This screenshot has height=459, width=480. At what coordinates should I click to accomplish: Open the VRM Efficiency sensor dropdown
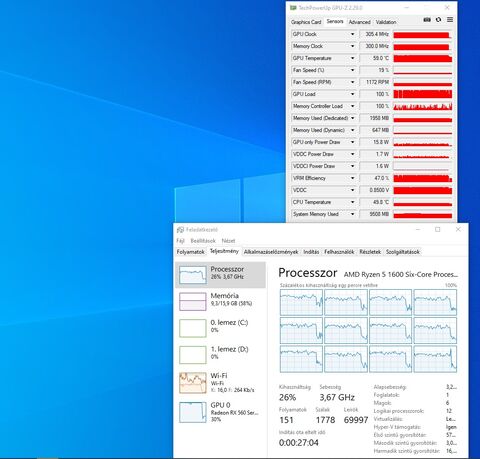352,178
